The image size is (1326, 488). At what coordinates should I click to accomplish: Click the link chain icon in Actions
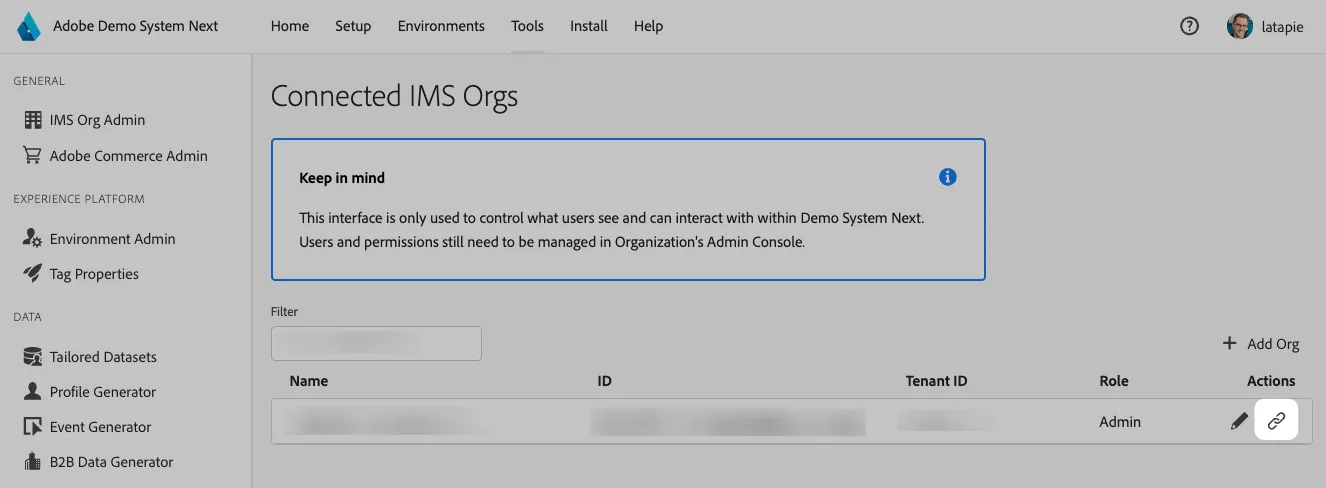[x=1276, y=422]
